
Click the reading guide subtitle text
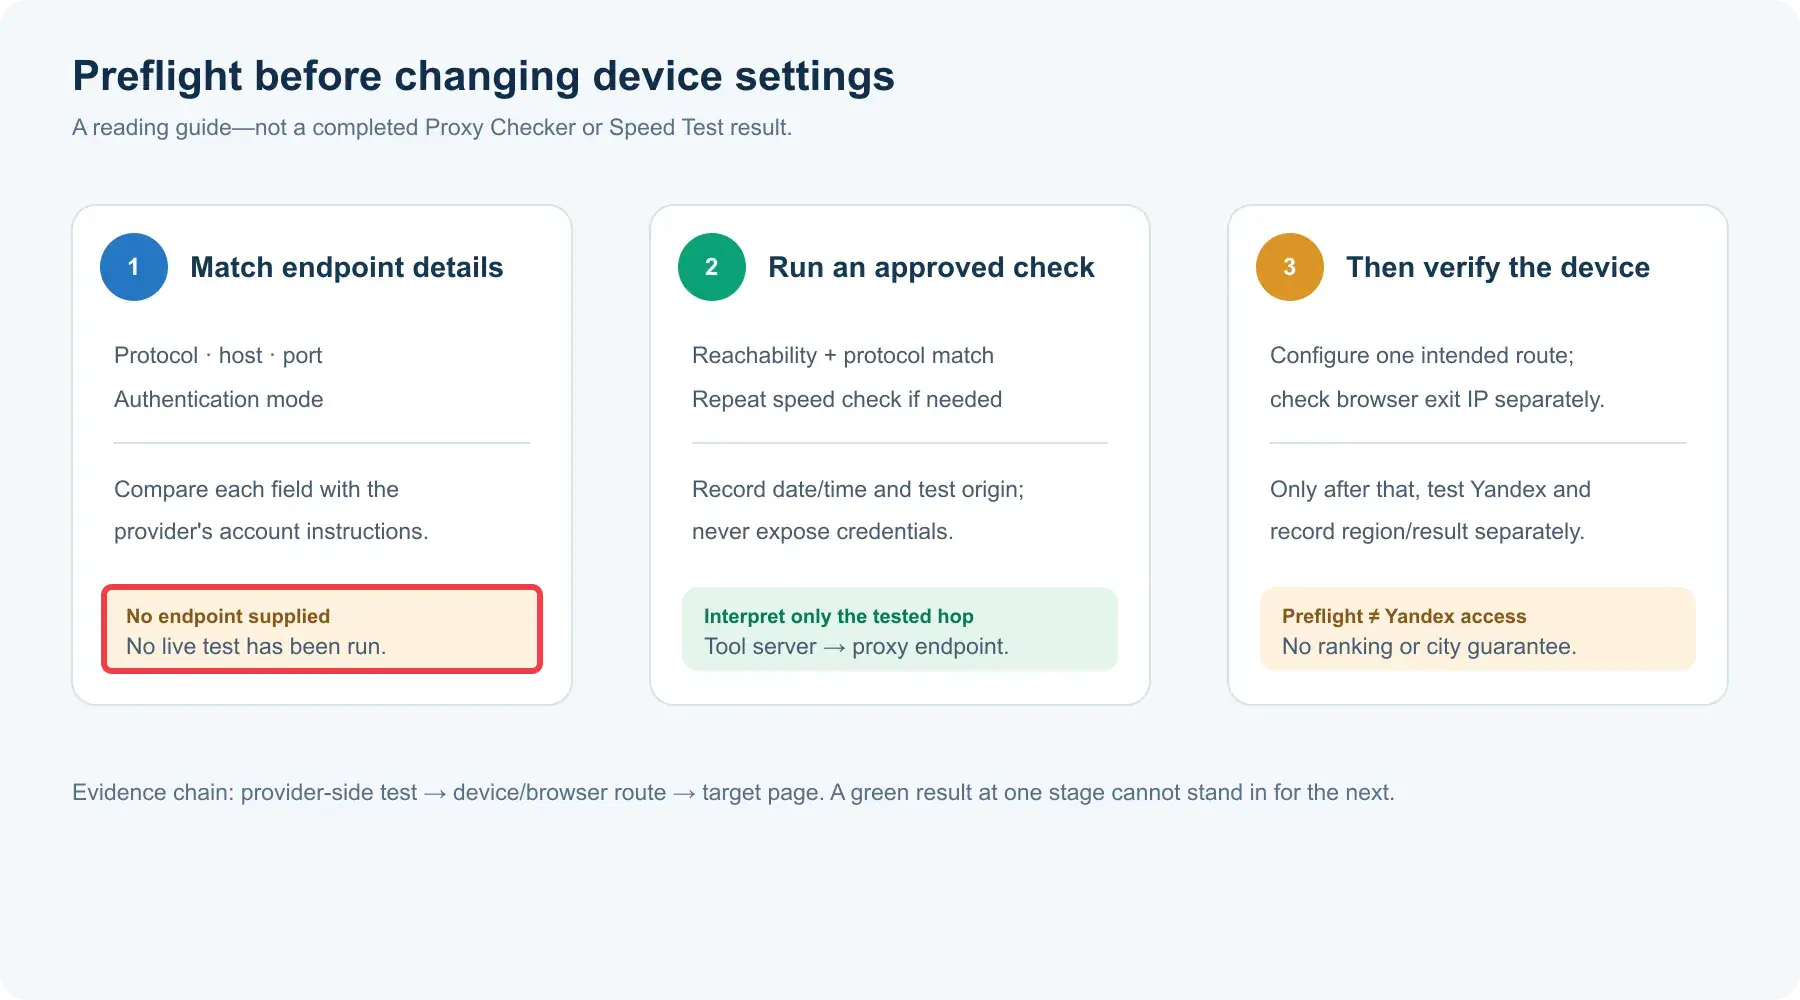tap(432, 127)
